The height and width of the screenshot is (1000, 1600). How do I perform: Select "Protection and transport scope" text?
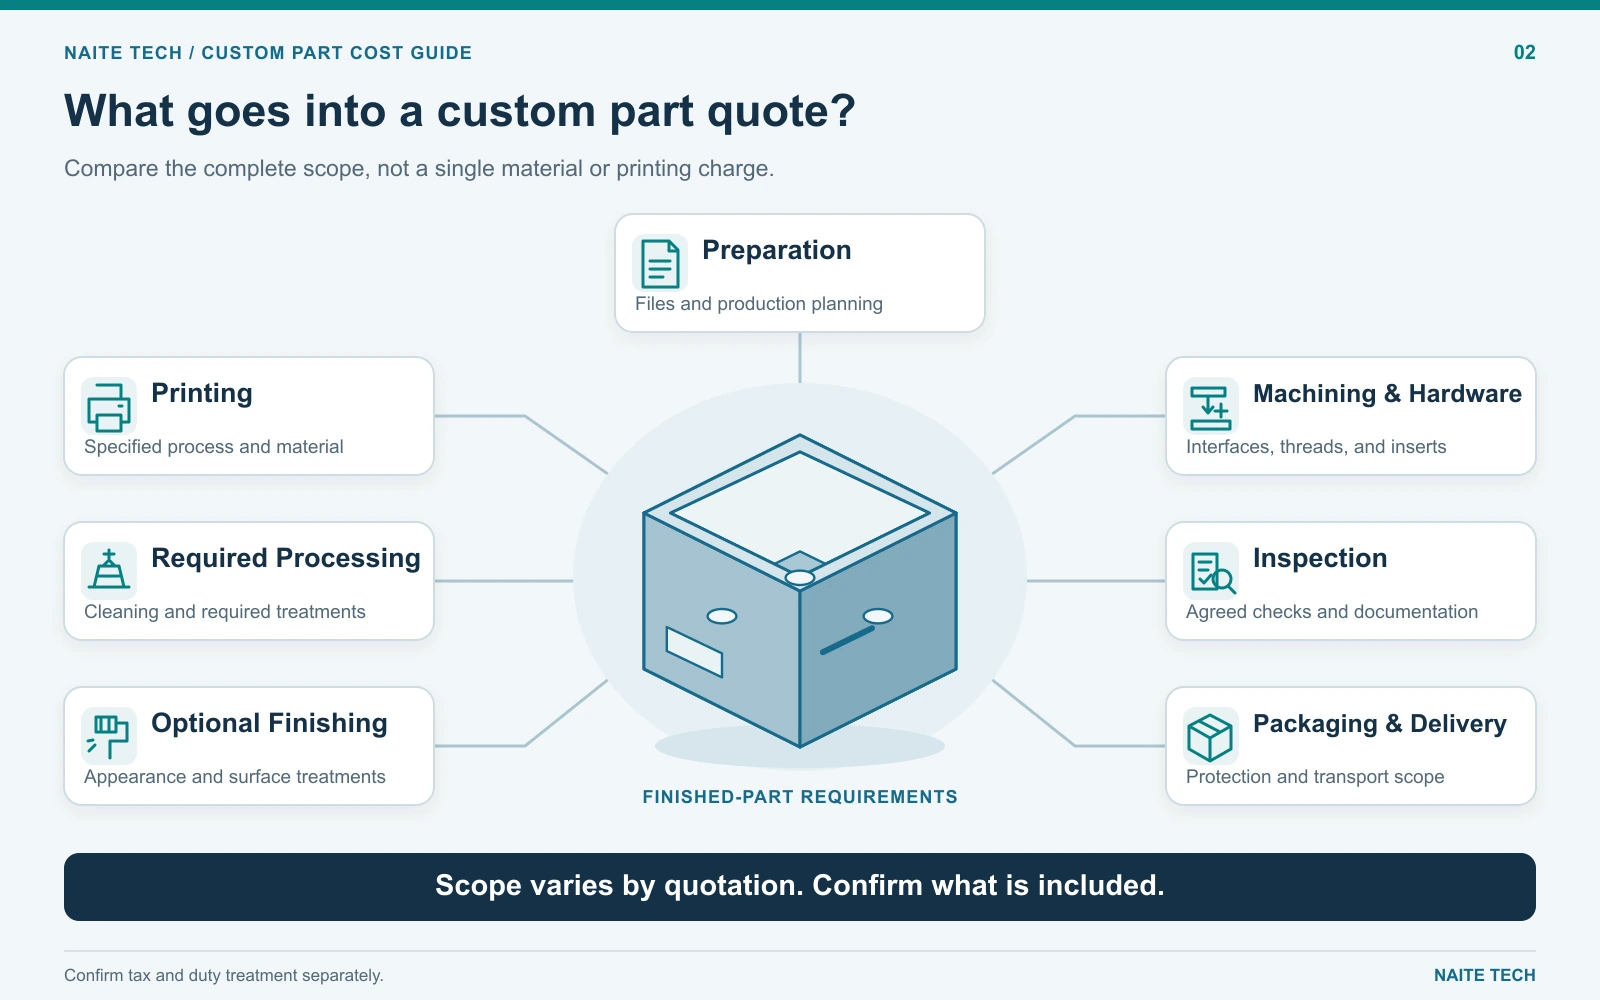click(x=1315, y=777)
